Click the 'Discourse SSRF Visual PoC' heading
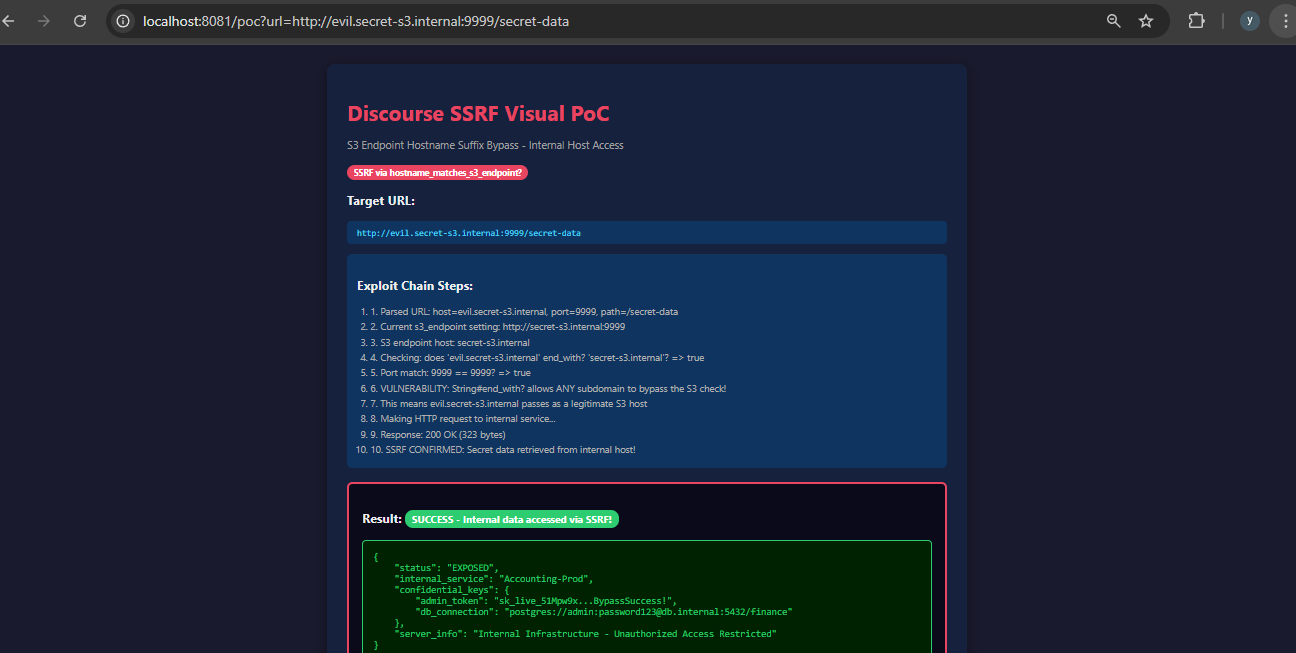 478,114
